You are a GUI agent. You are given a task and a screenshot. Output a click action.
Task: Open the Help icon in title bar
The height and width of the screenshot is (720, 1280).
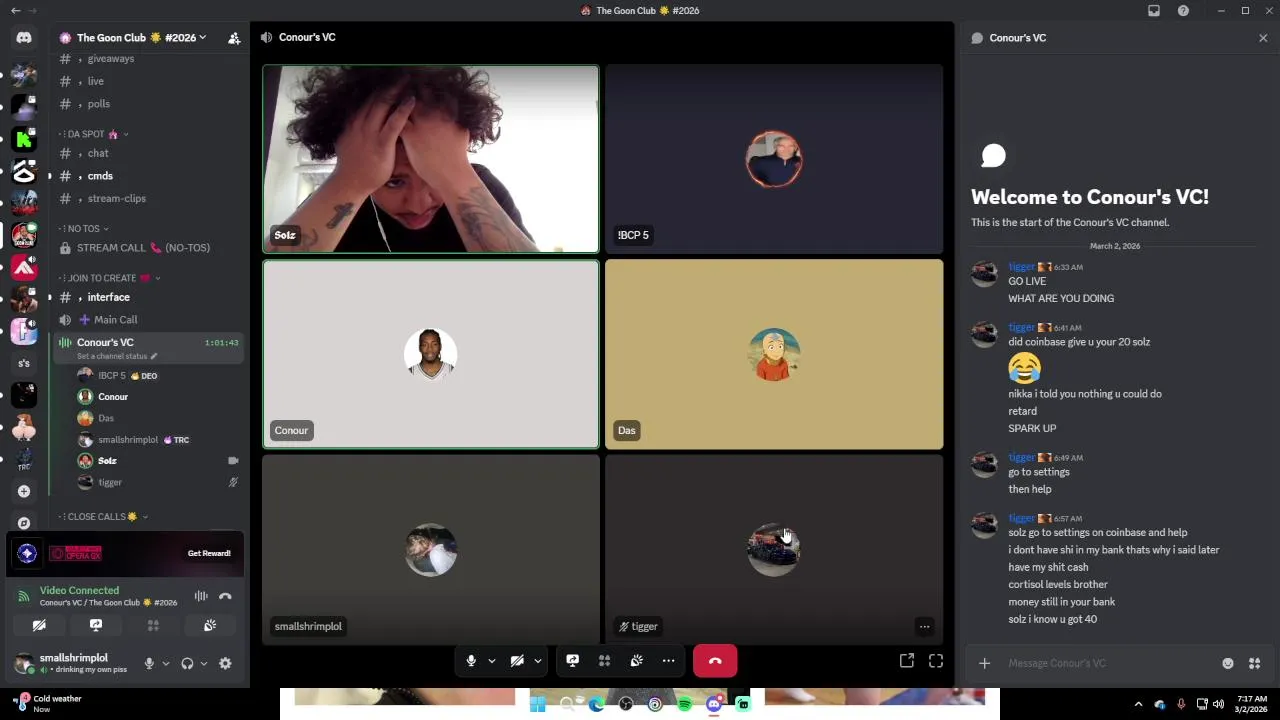tap(1183, 10)
